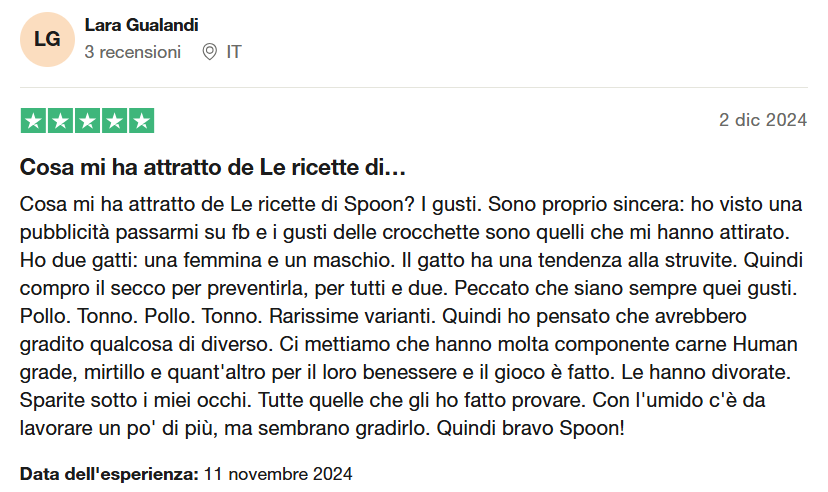Click the fourth green rating star

pos(115,121)
